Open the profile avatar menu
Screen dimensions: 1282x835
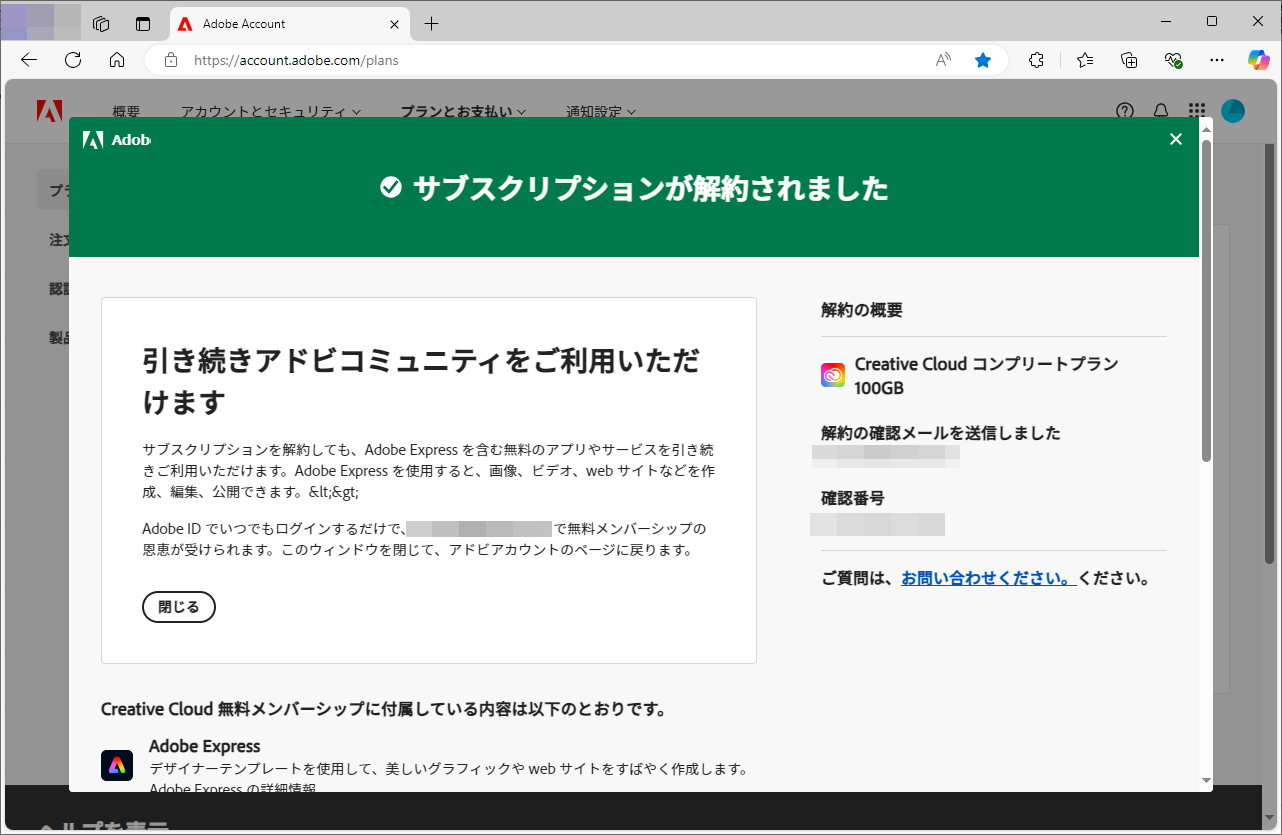[1233, 111]
